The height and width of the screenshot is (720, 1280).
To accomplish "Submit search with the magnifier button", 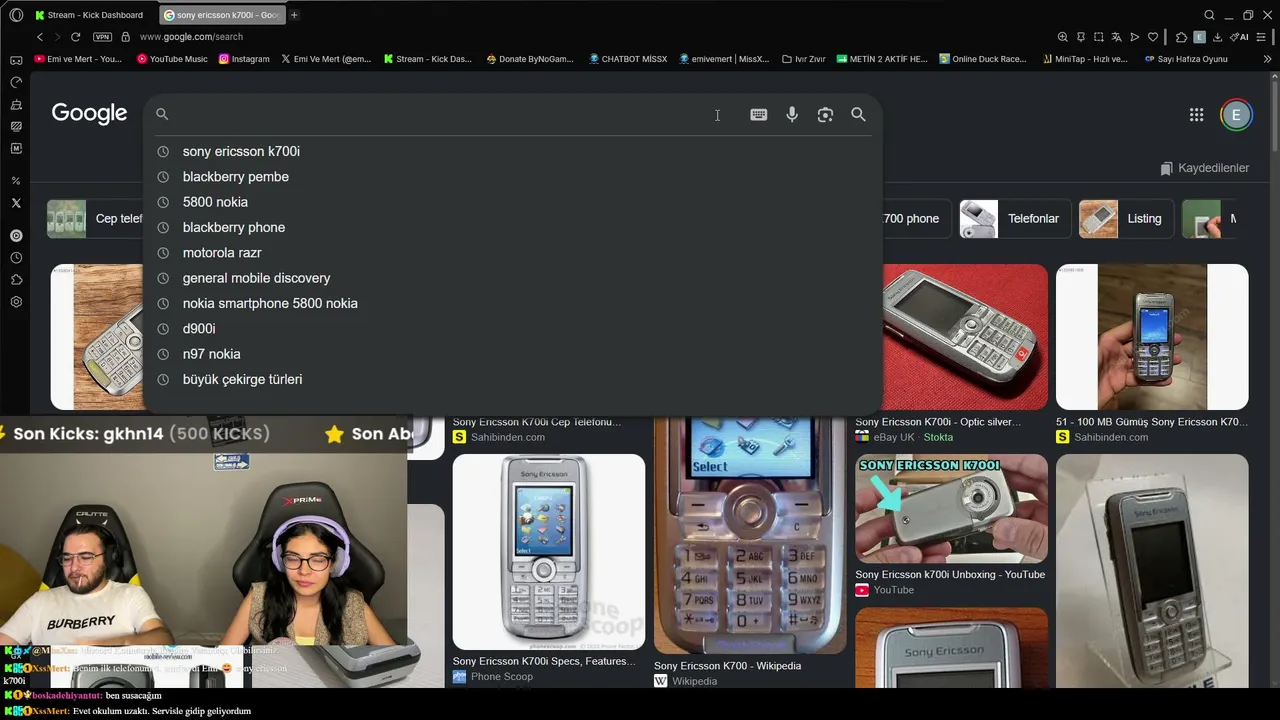I will [x=858, y=115].
